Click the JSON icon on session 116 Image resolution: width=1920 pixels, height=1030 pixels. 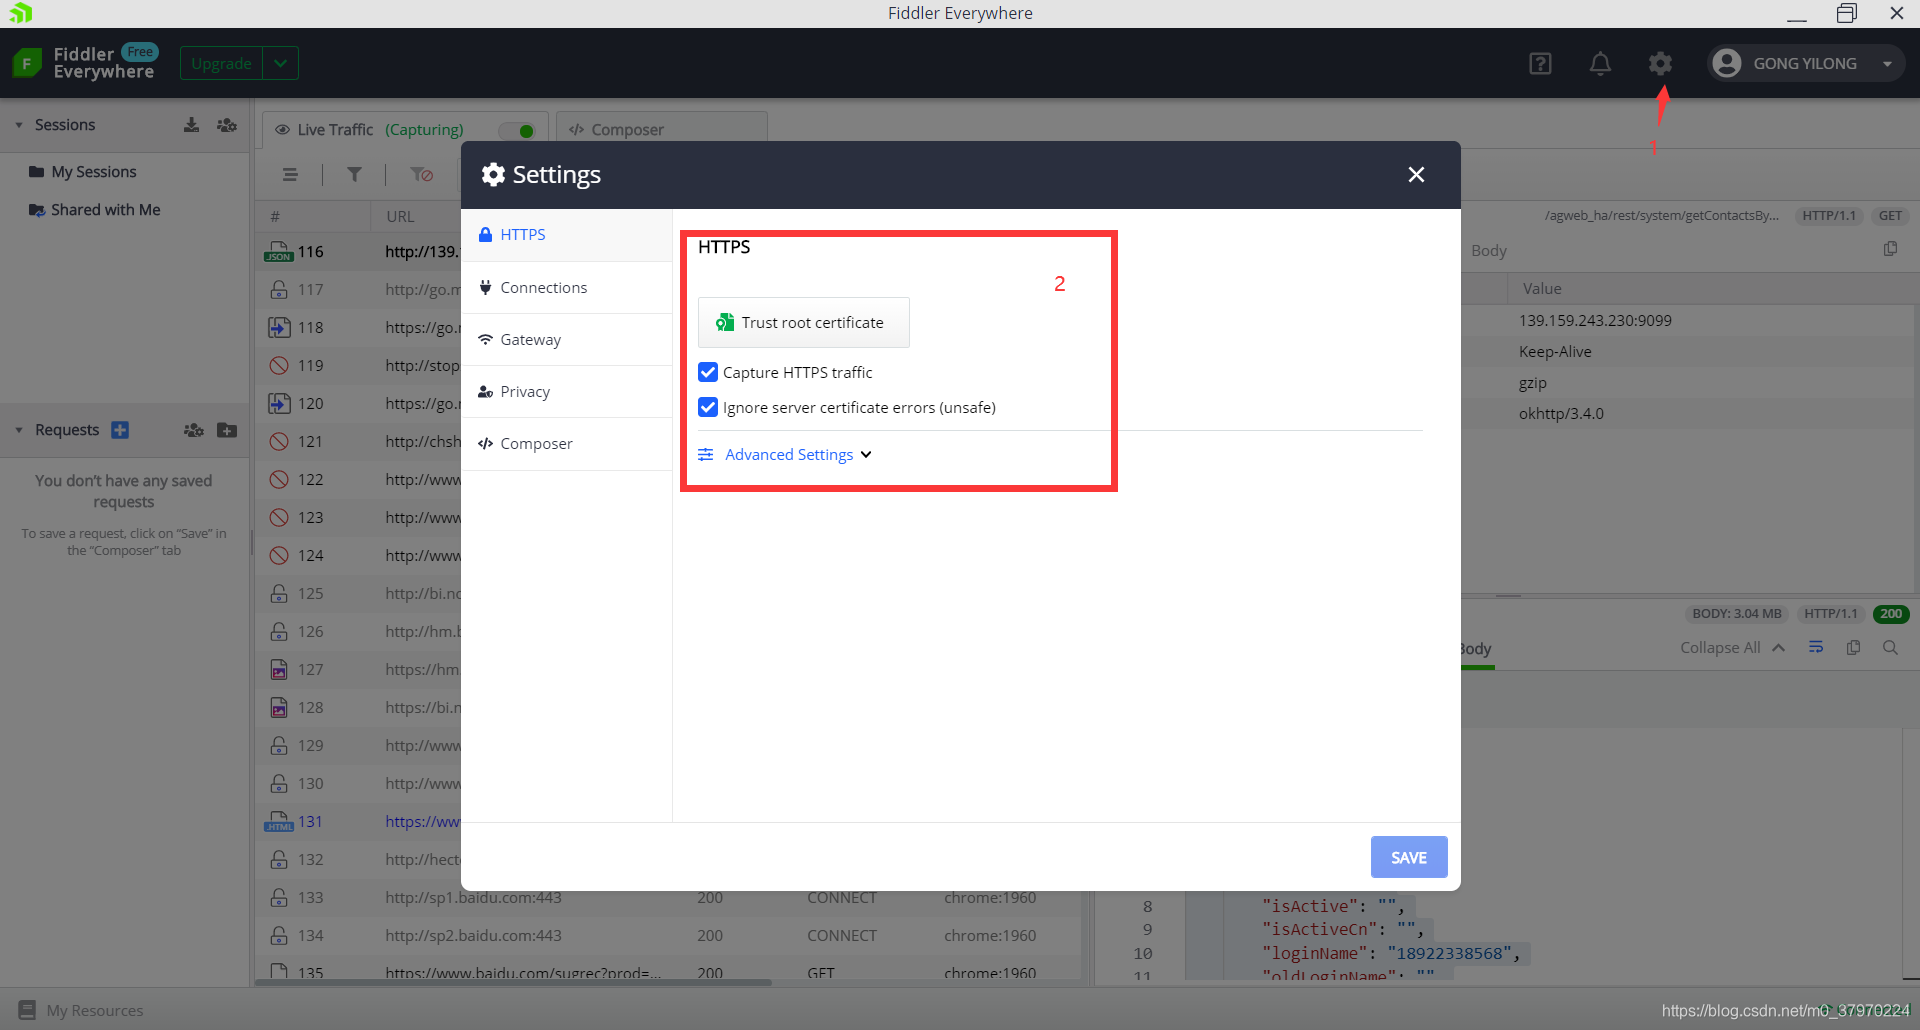[279, 251]
